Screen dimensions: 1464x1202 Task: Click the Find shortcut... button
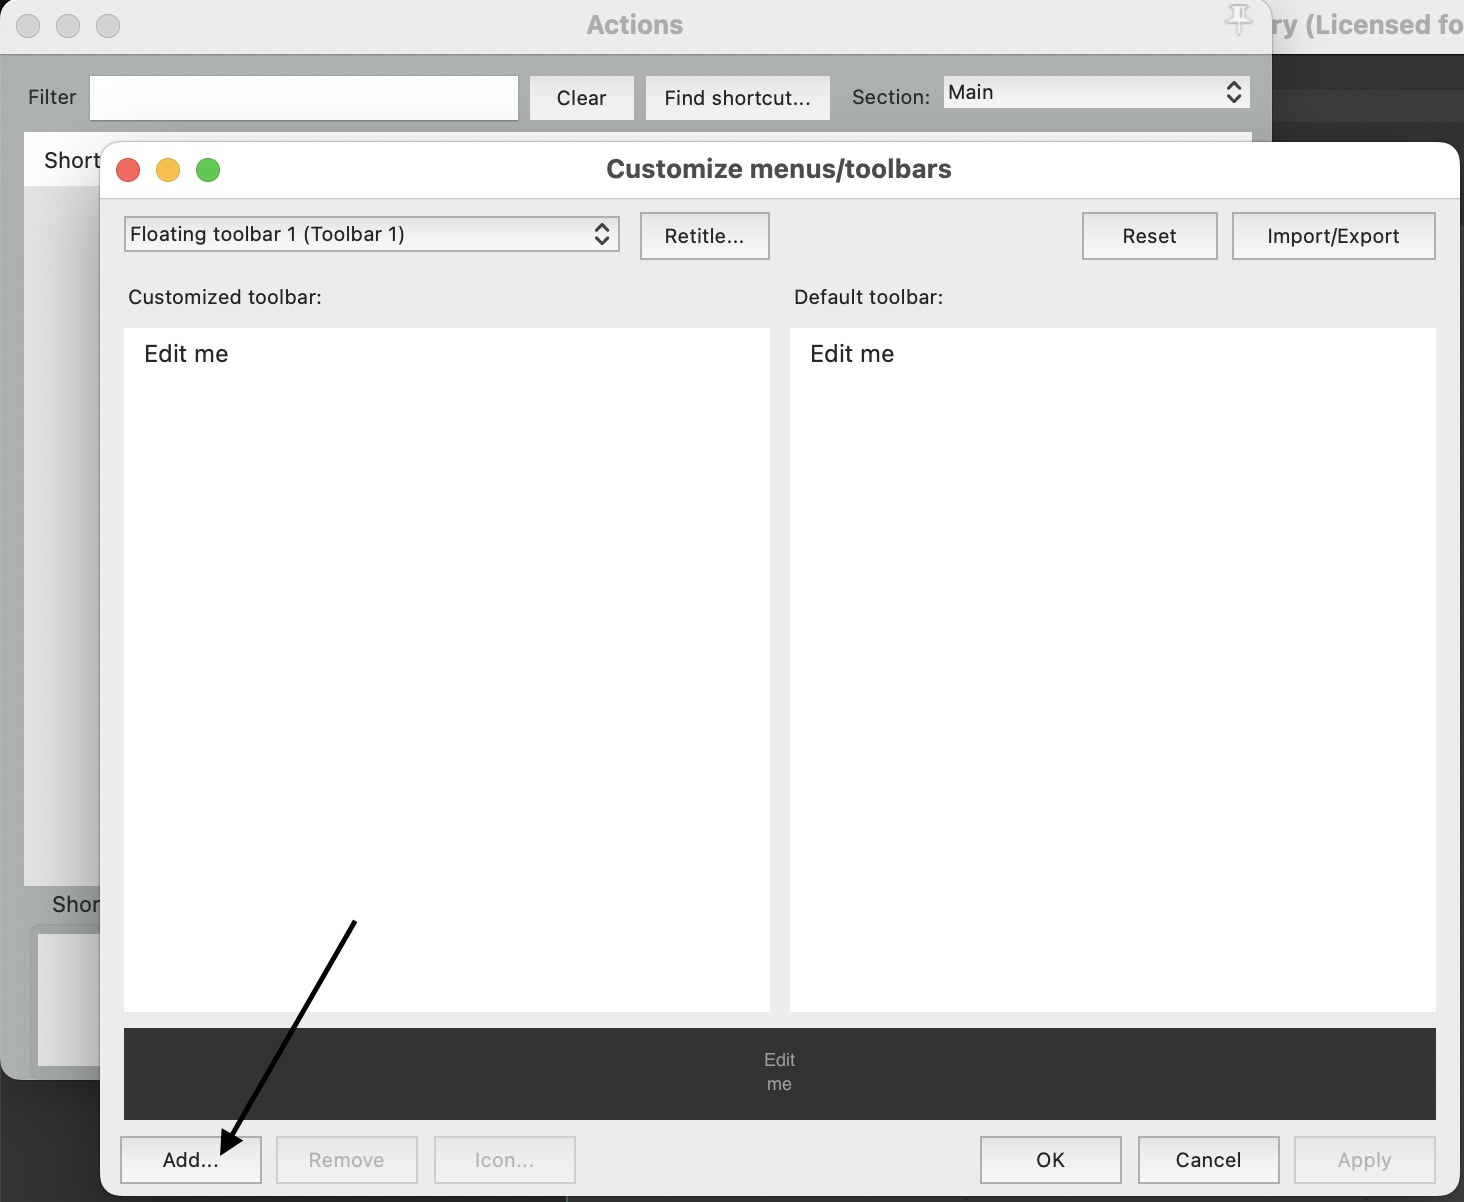tap(738, 98)
